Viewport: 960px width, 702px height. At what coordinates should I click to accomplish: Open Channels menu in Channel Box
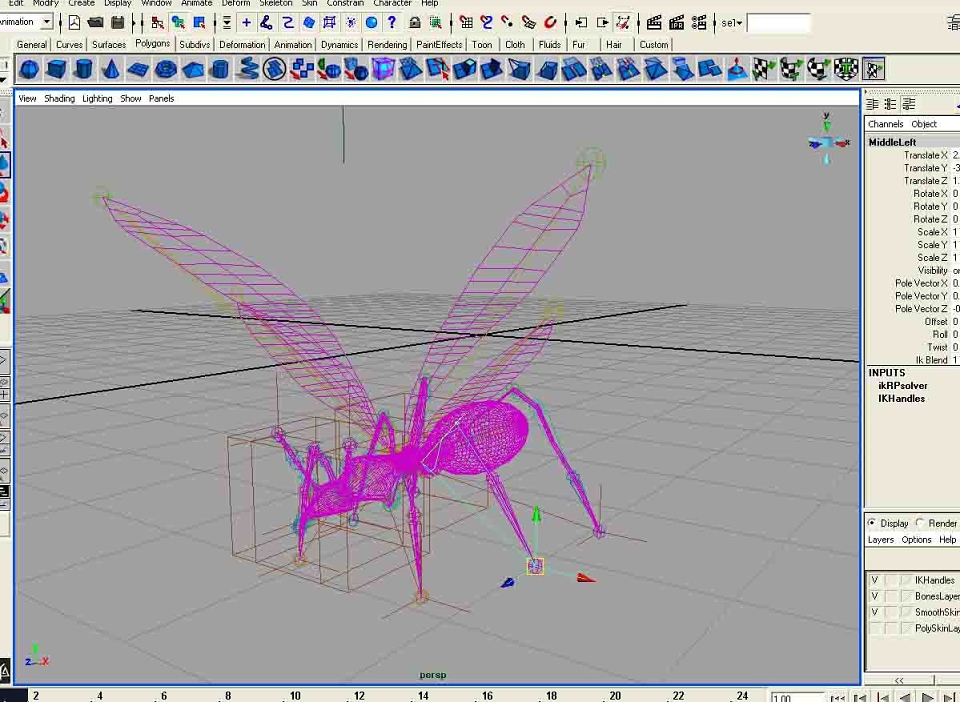pyautogui.click(x=885, y=124)
